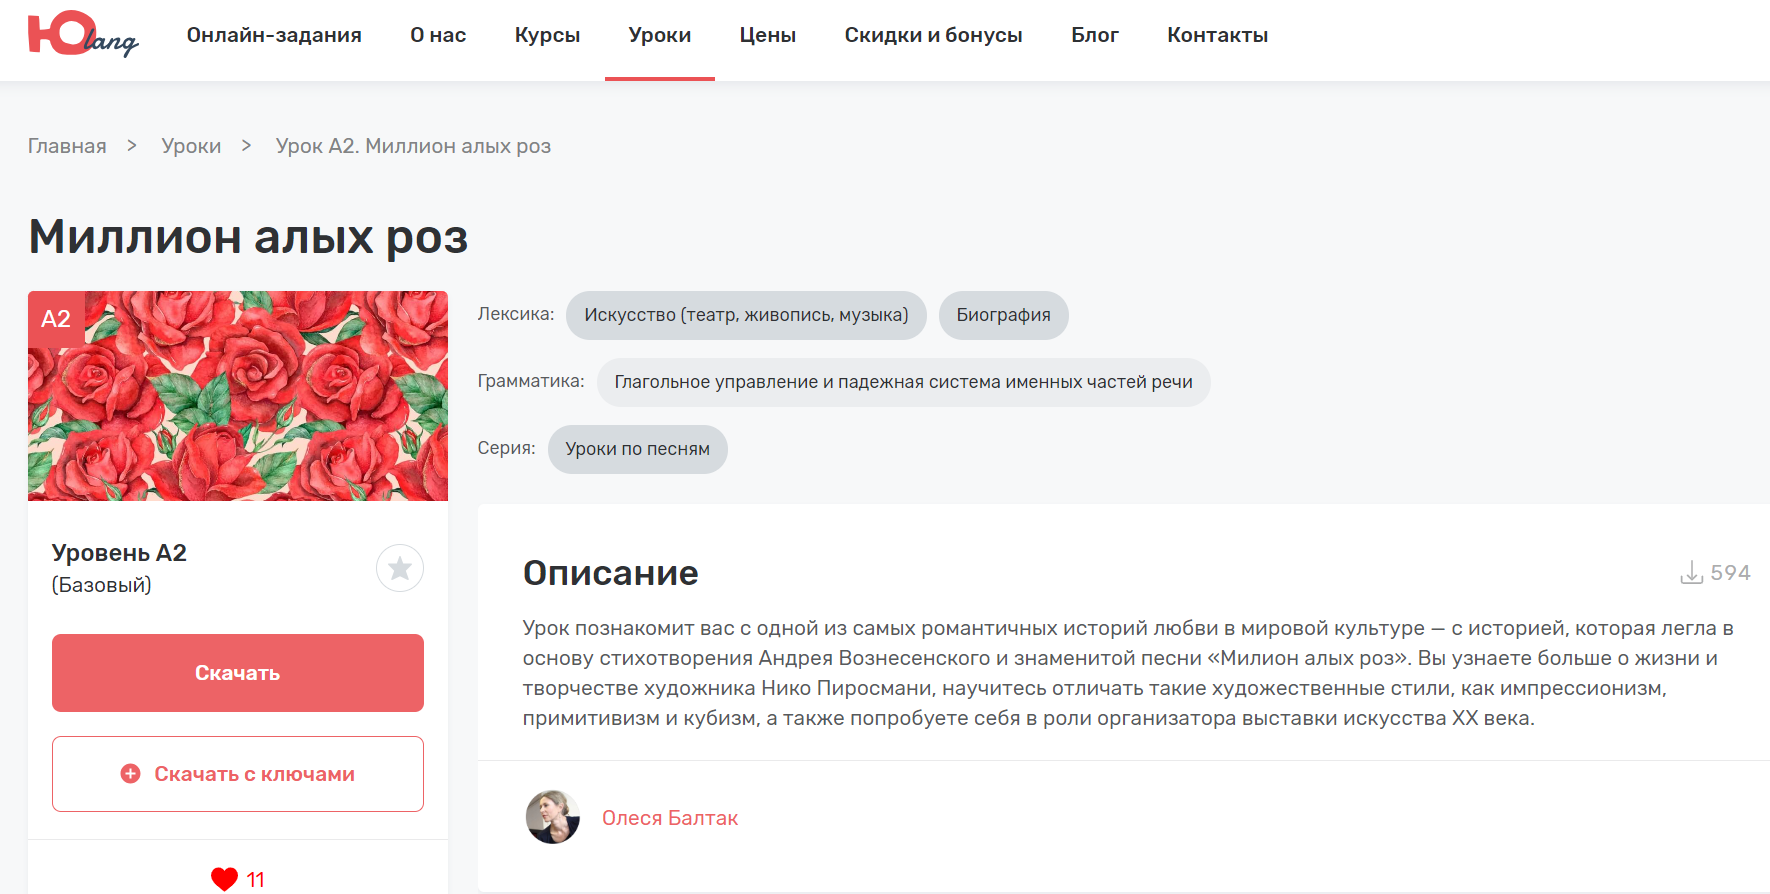Select tag Искусство (театр, живопись, музыка)
Screen dimensions: 1770x894
click(746, 315)
